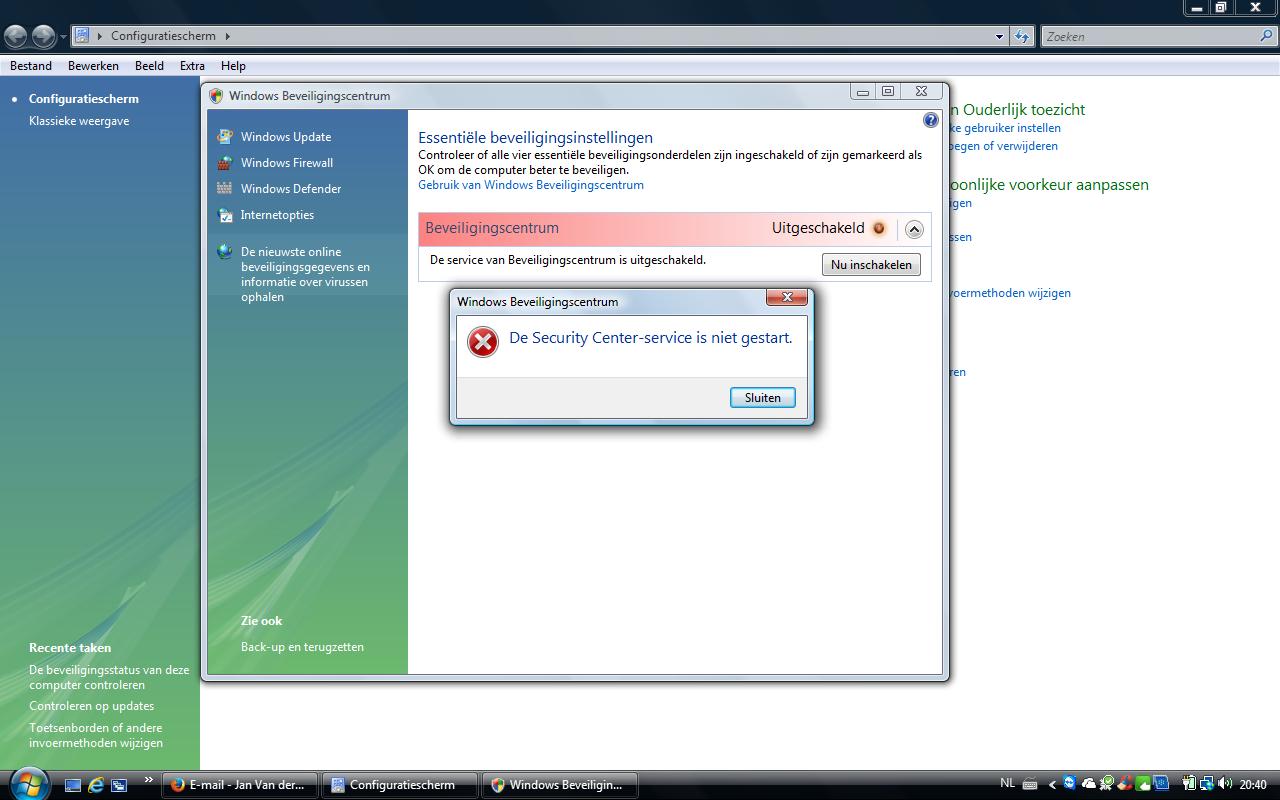Image resolution: width=1280 pixels, height=800 pixels.
Task: Launch Internet Explorer from quick launch
Action: (x=96, y=785)
